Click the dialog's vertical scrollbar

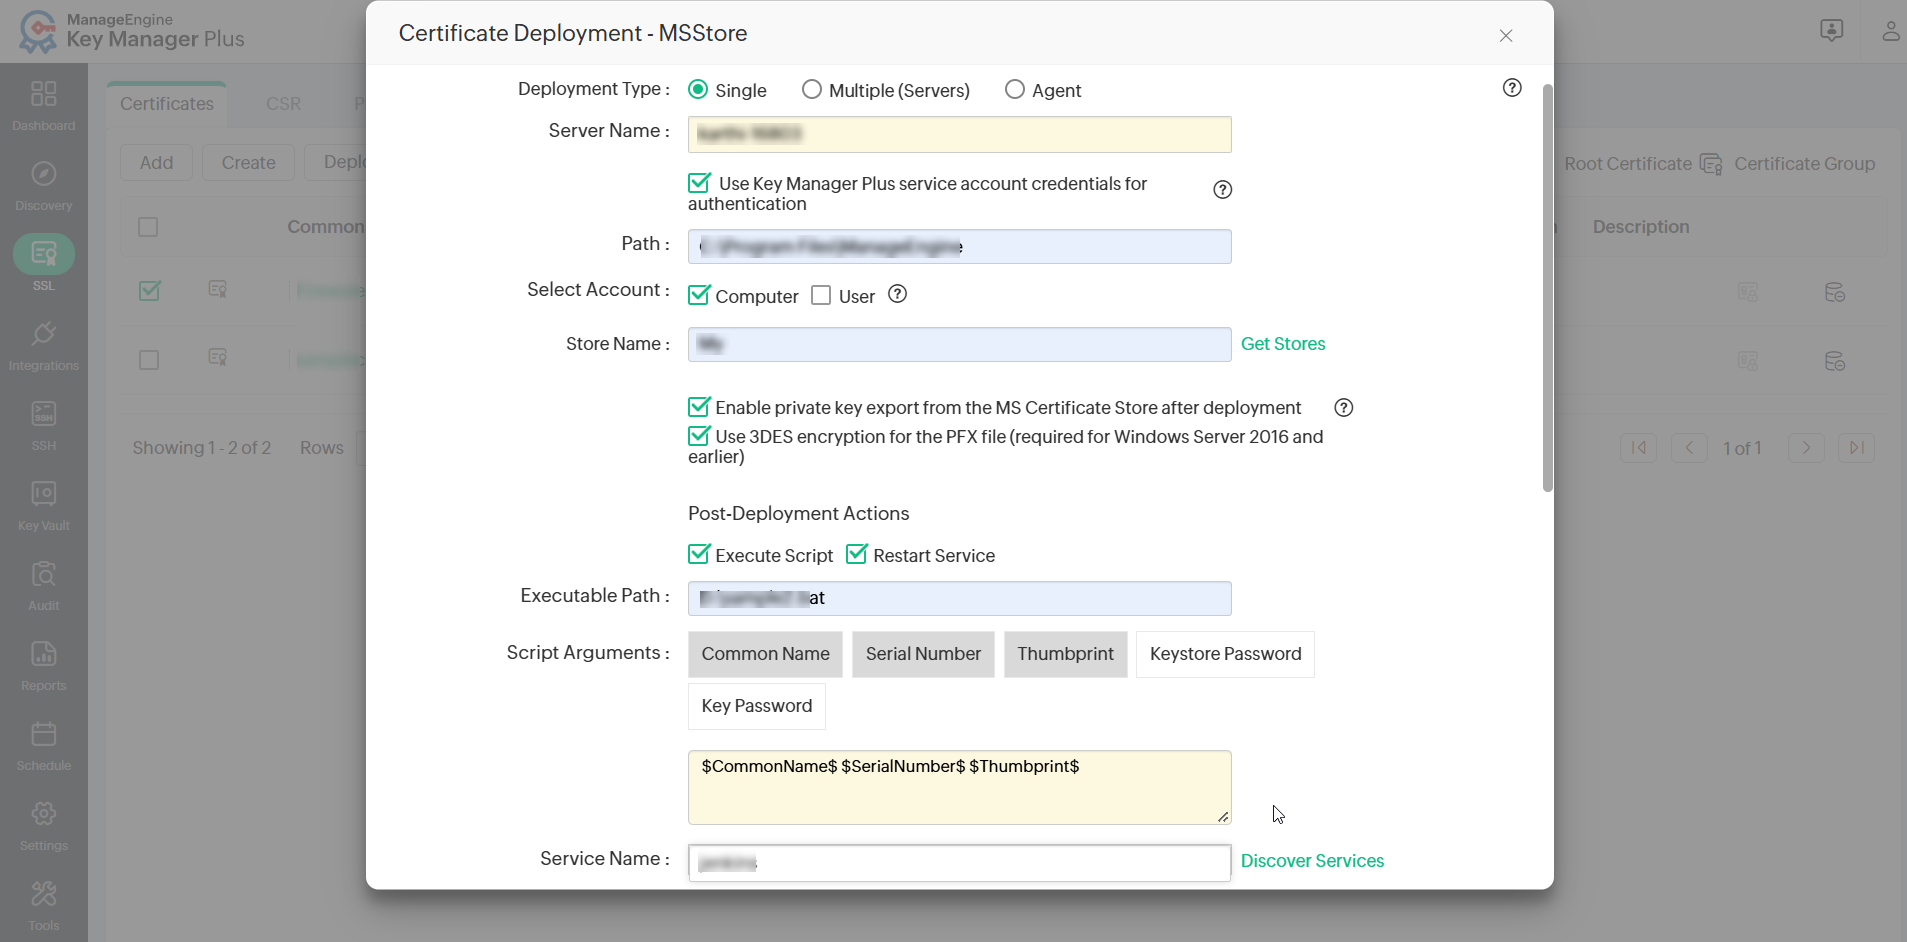tap(1548, 288)
